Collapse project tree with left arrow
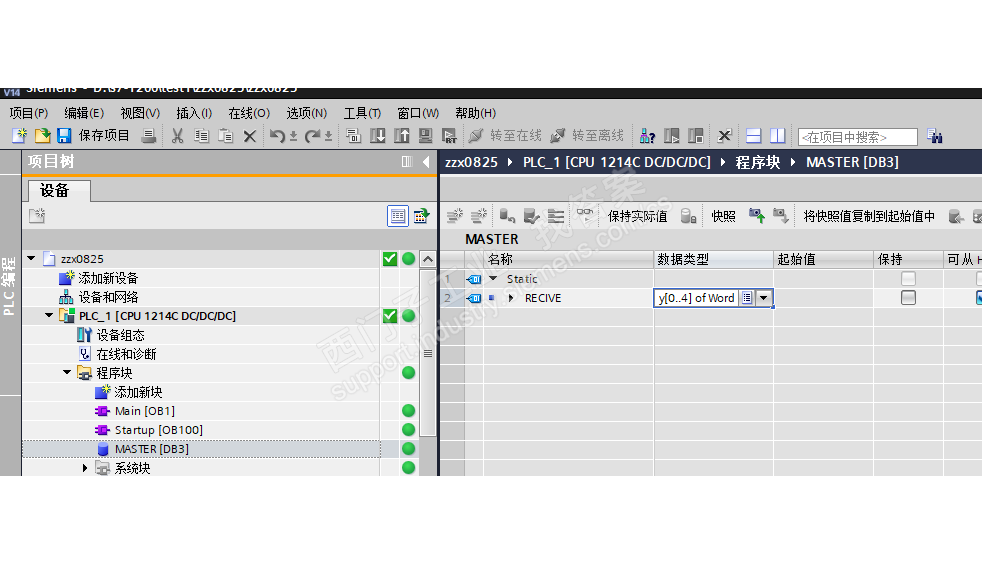Image resolution: width=982 pixels, height=564 pixels. coord(426,162)
